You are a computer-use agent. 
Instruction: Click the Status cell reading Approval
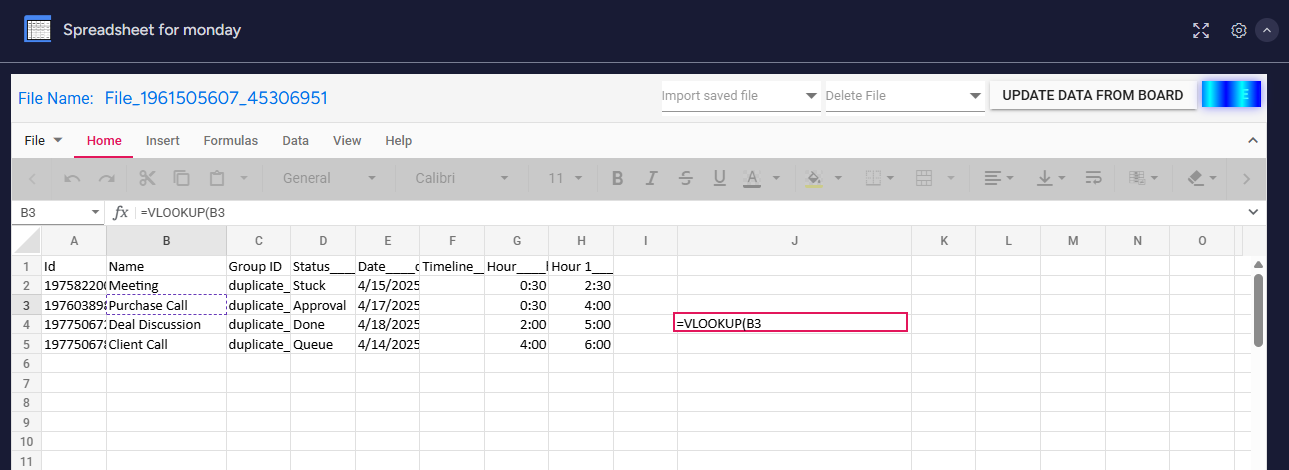pos(323,305)
